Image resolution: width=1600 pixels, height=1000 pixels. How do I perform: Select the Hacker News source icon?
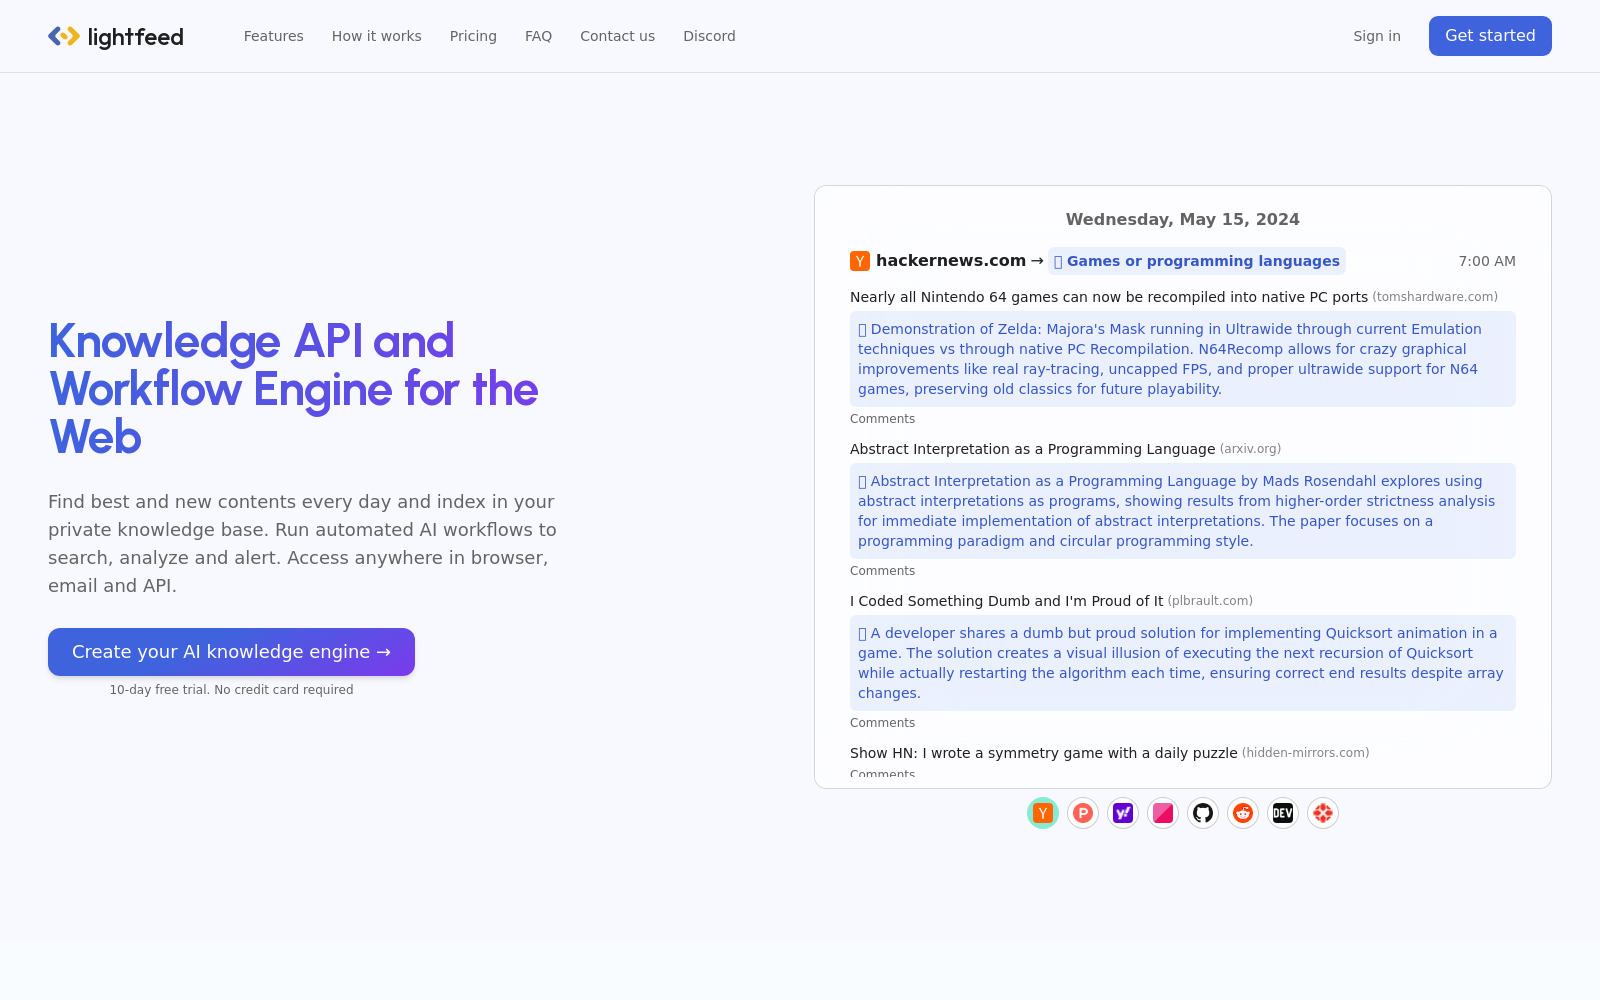(1042, 813)
